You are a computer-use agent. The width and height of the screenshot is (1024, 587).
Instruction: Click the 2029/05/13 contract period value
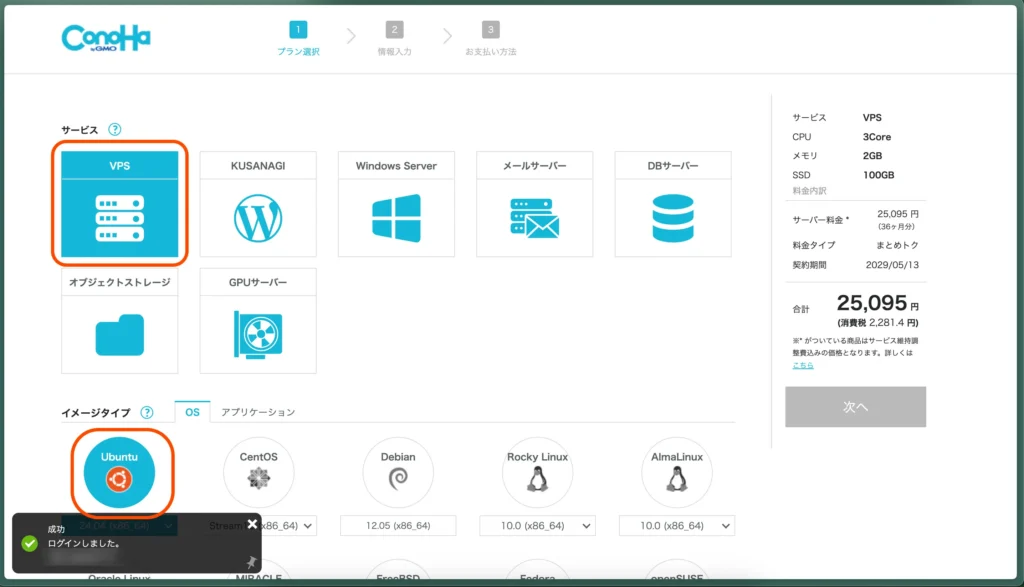892,265
